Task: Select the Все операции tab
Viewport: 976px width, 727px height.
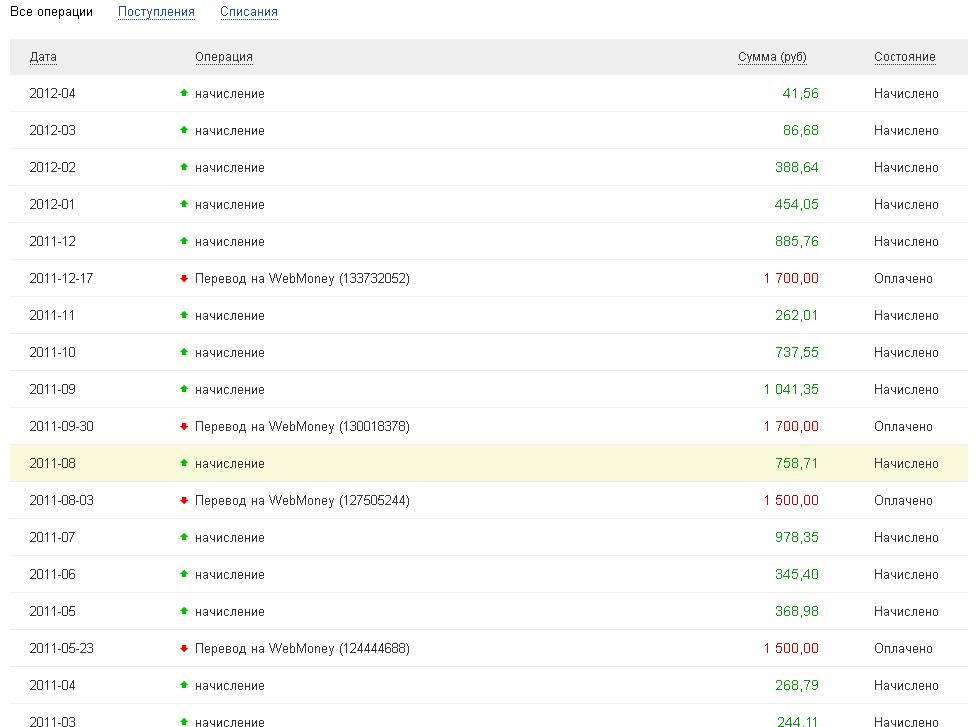Action: click(51, 13)
